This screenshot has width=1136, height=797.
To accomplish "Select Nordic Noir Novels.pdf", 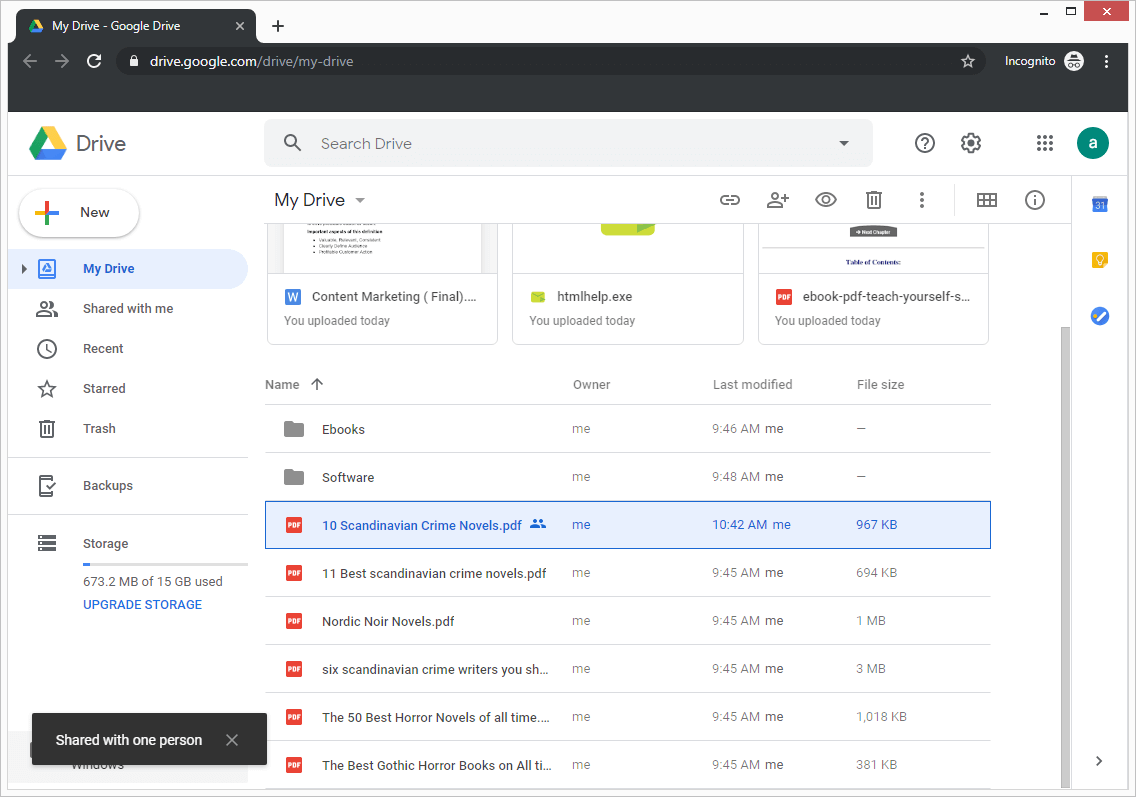I will (627, 621).
